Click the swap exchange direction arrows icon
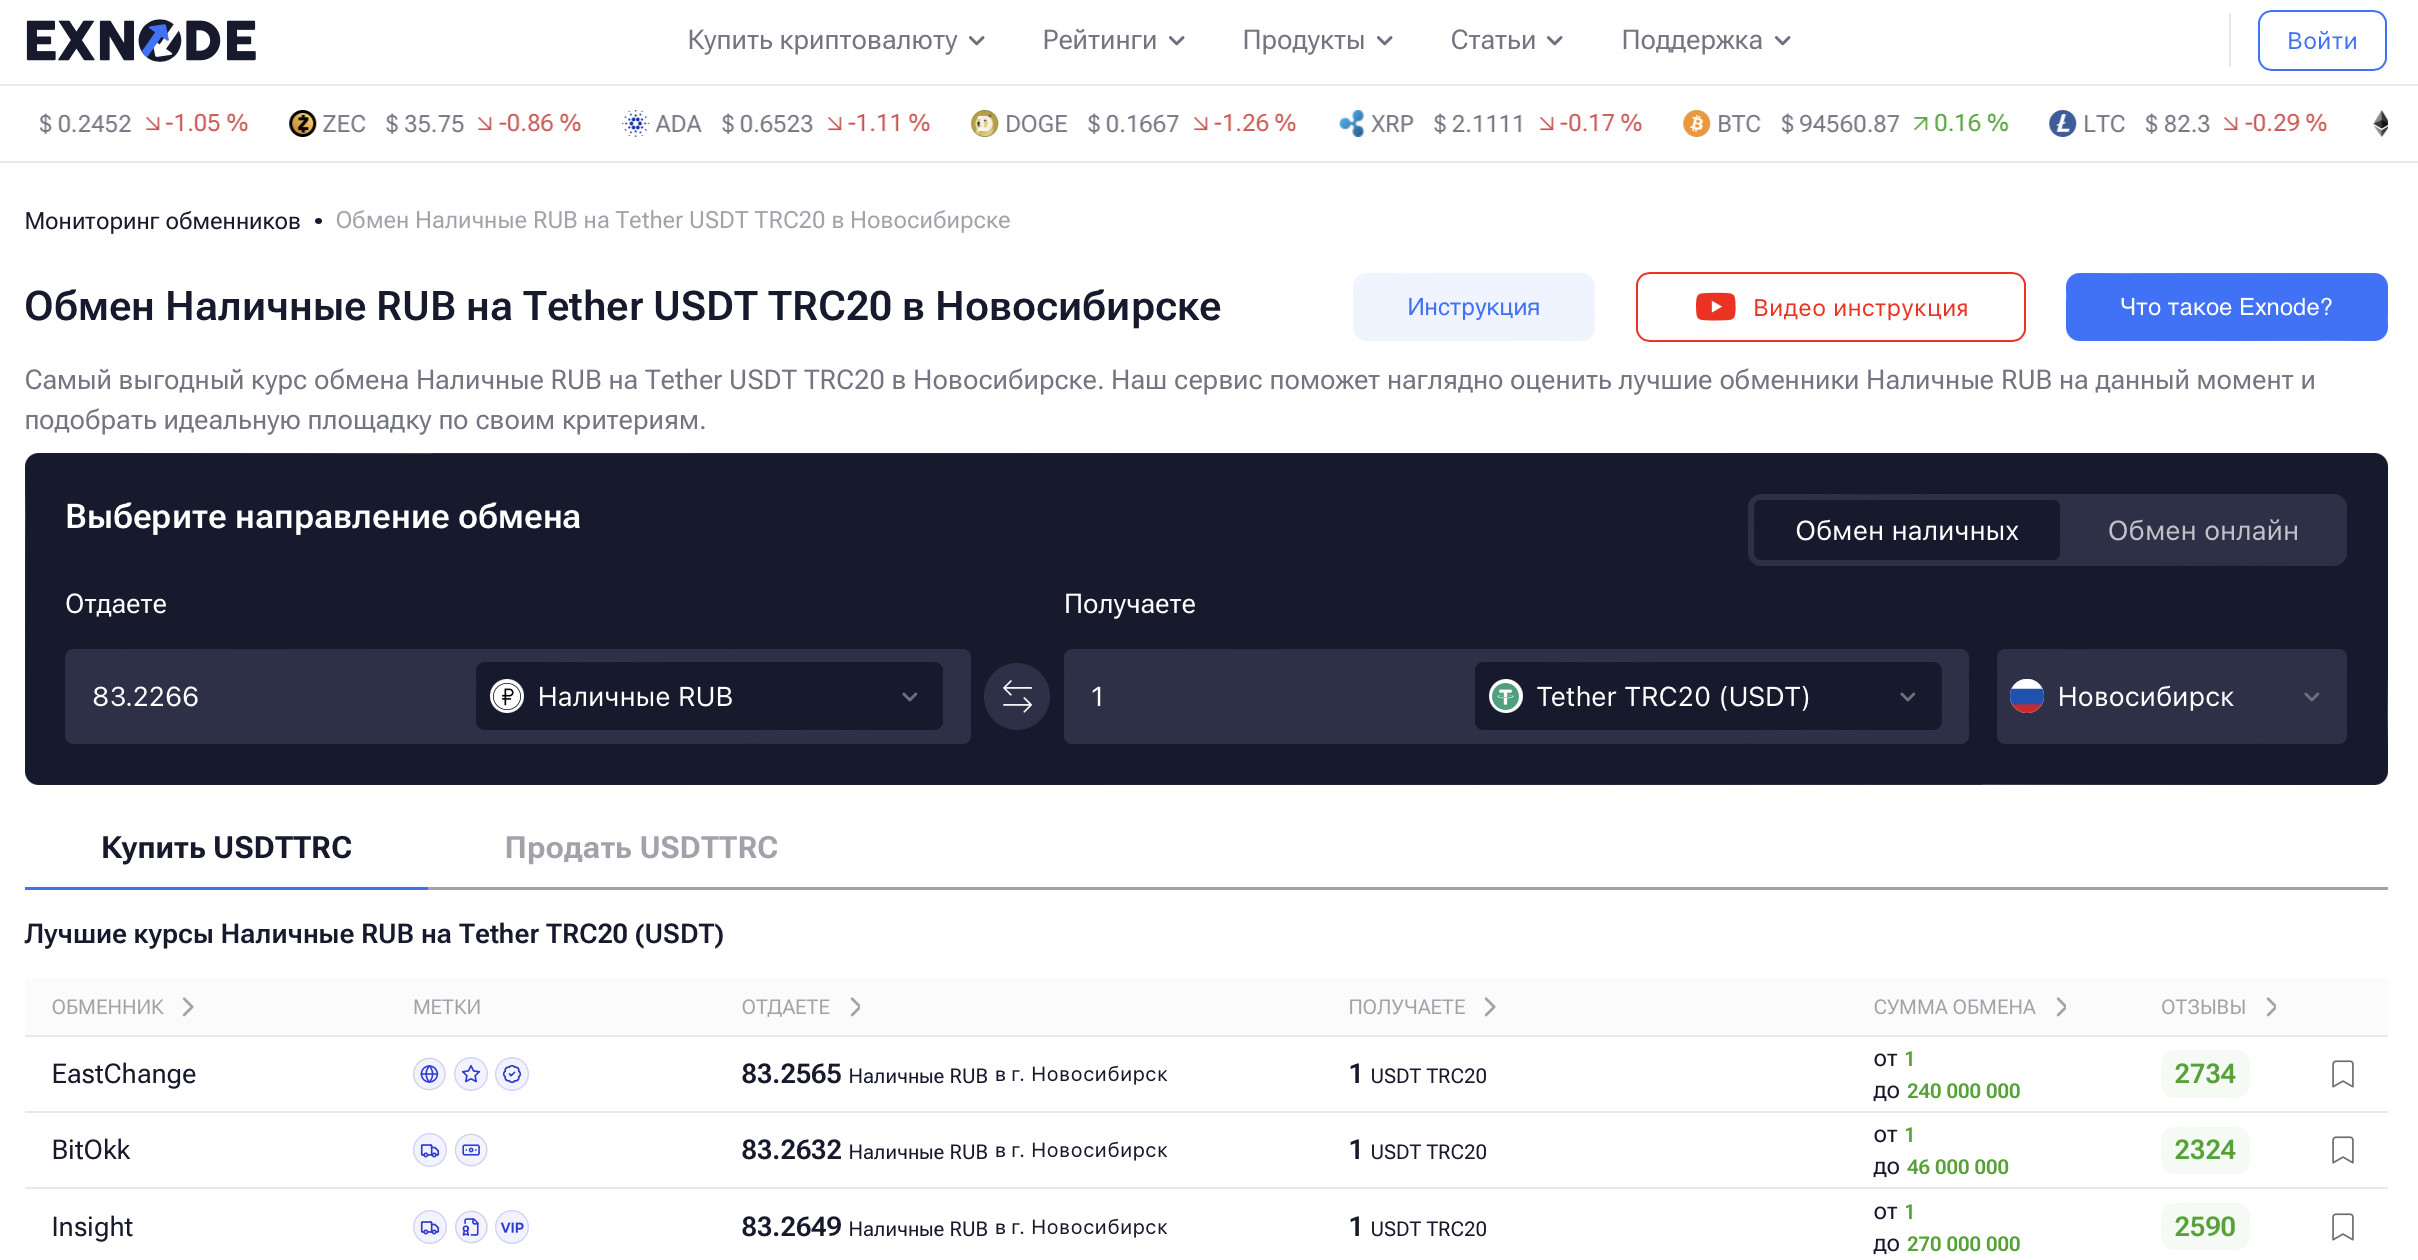 pyautogui.click(x=1016, y=696)
